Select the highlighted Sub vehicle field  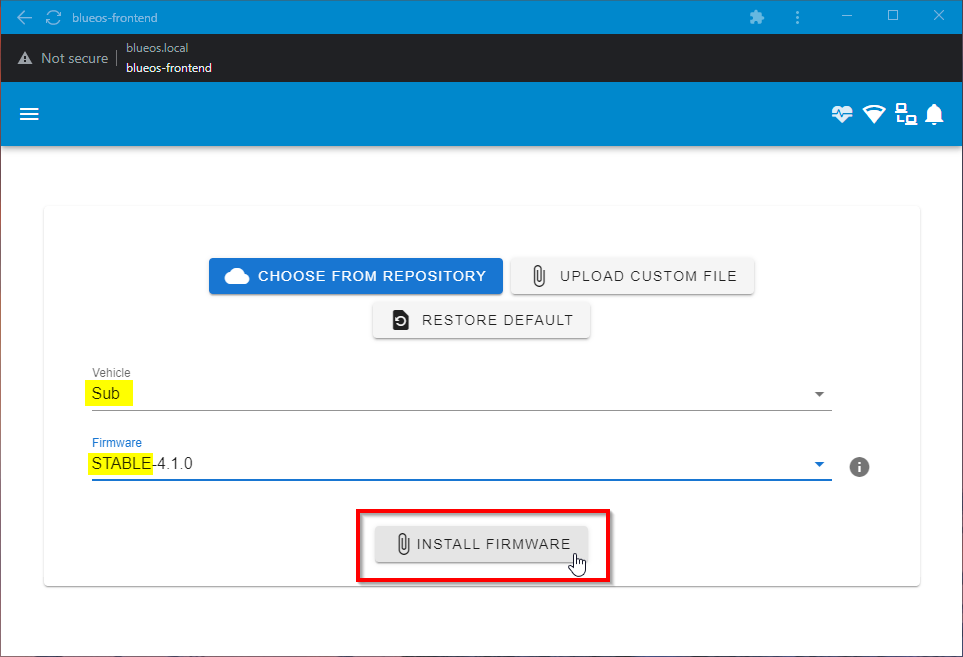tap(108, 393)
